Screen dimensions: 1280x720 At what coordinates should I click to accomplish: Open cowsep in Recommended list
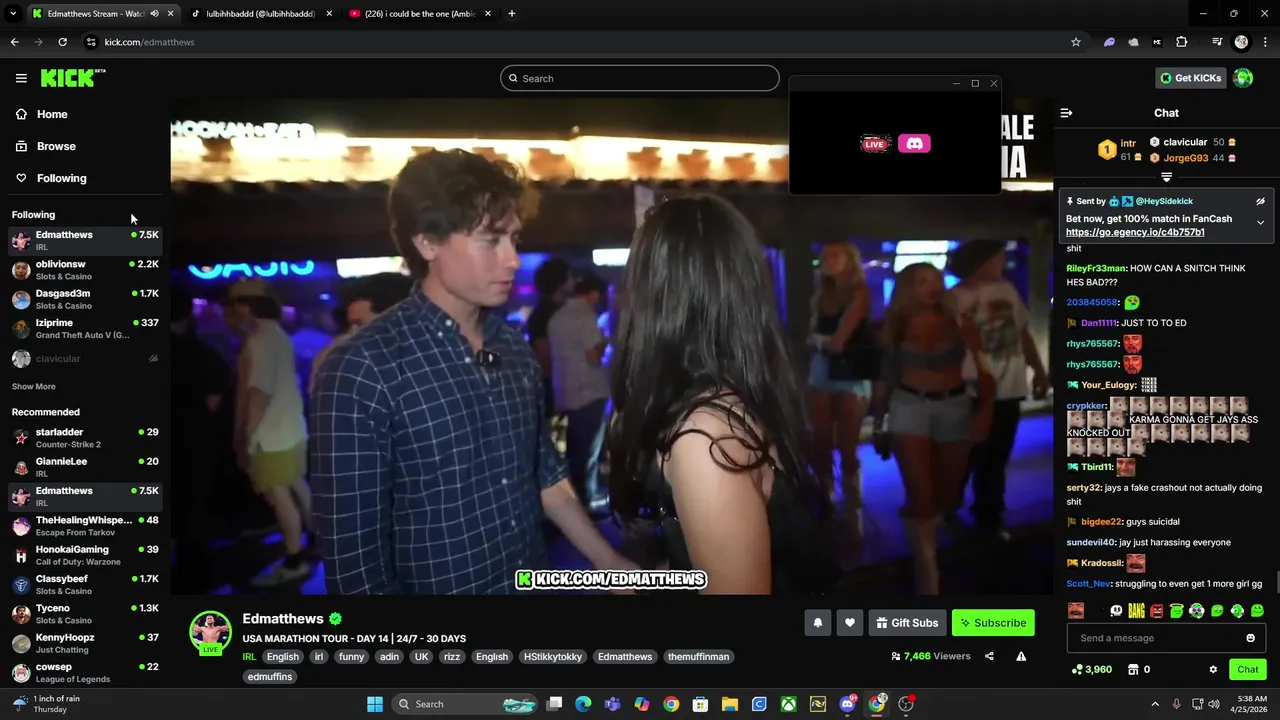point(85,672)
